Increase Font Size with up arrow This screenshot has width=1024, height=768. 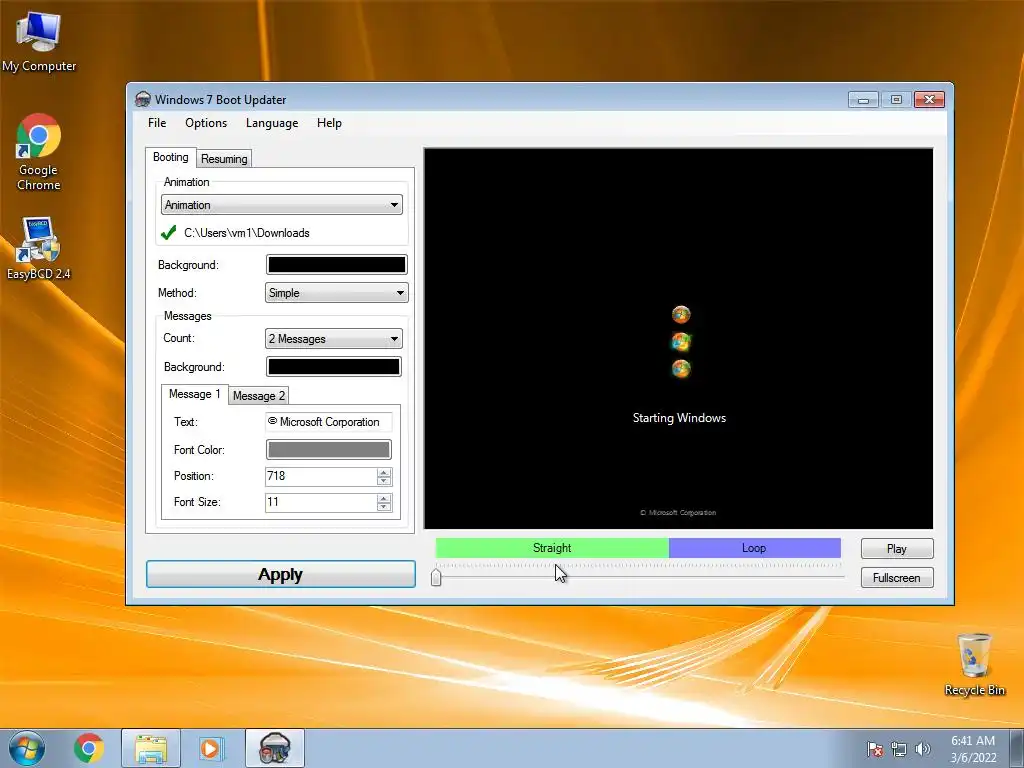384,498
